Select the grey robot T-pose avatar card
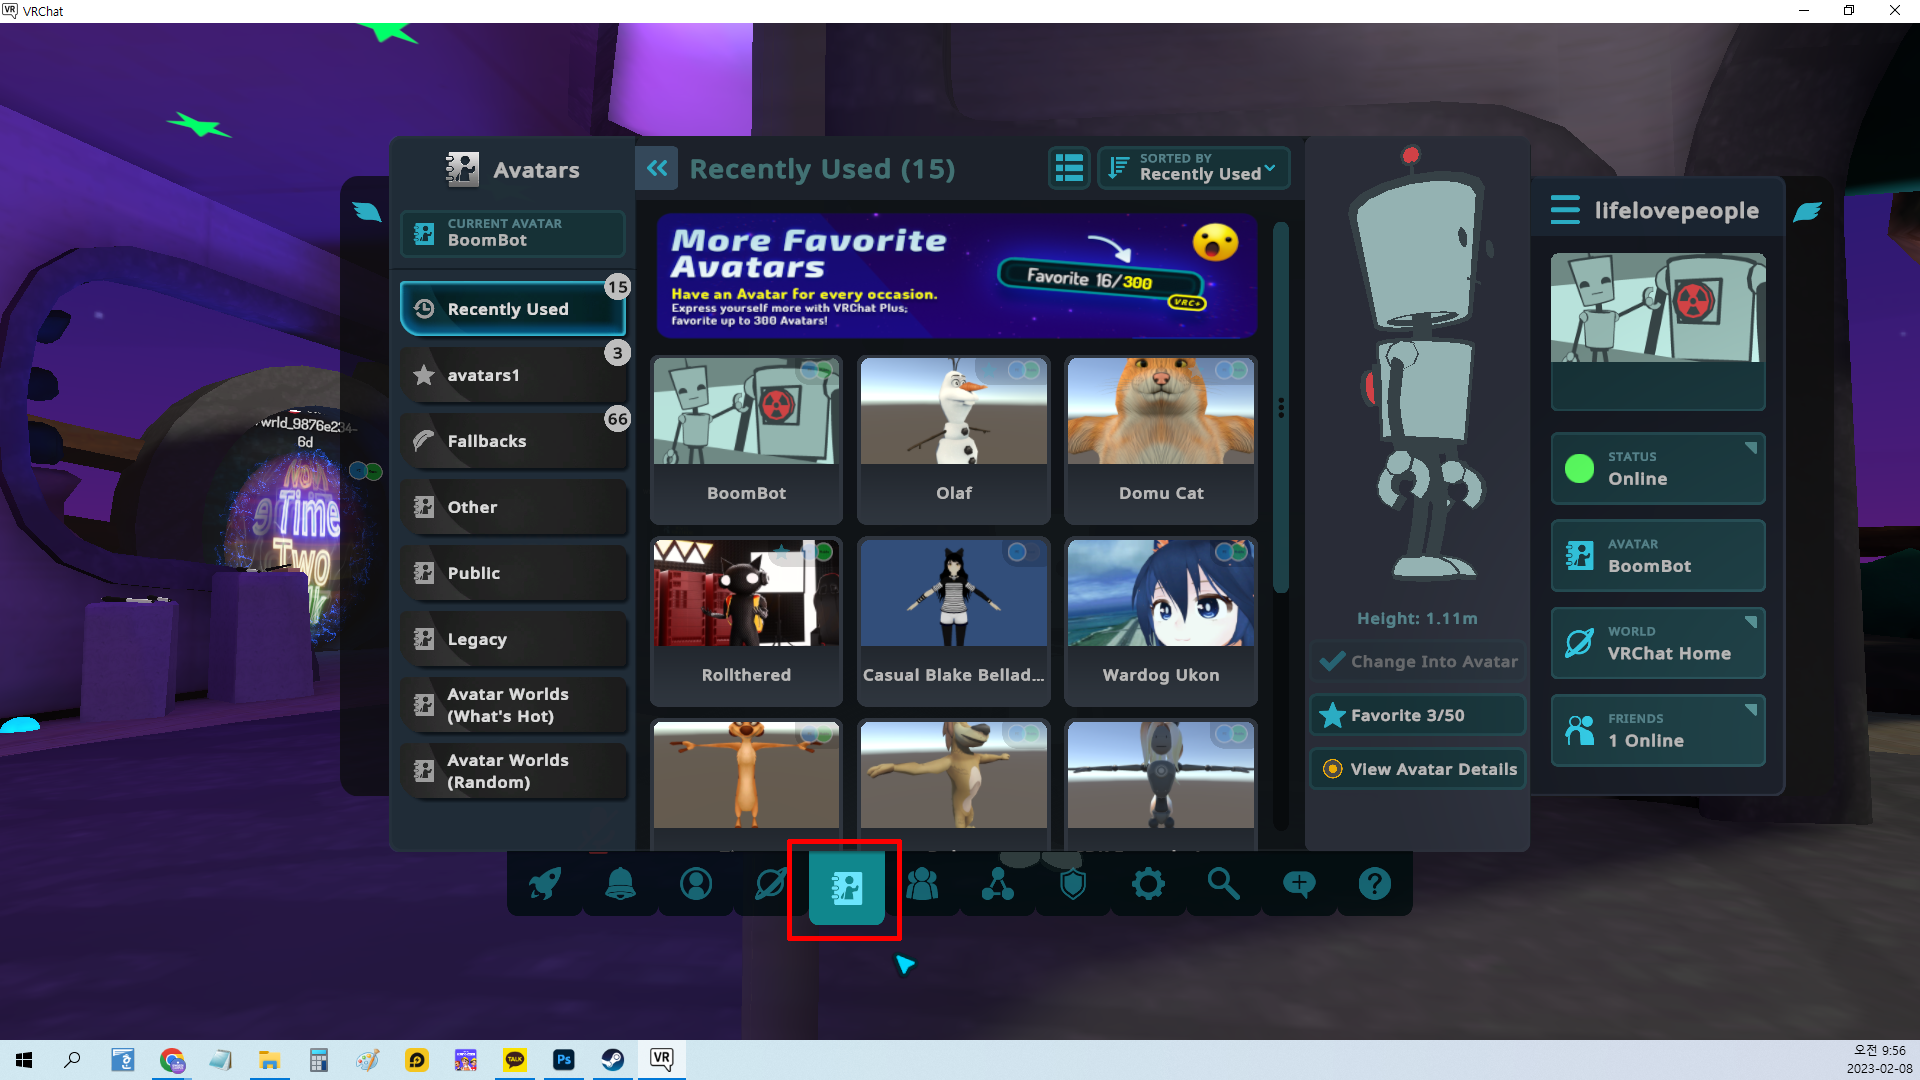This screenshot has height=1080, width=1920. [1161, 785]
